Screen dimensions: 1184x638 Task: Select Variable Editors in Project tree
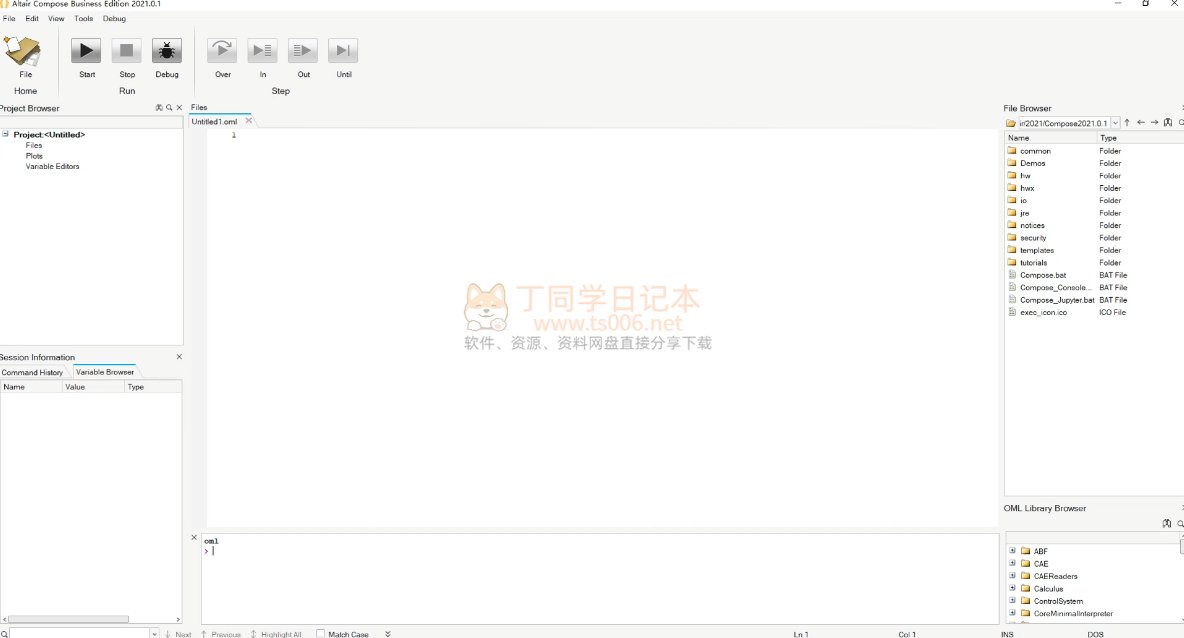[x=52, y=166]
